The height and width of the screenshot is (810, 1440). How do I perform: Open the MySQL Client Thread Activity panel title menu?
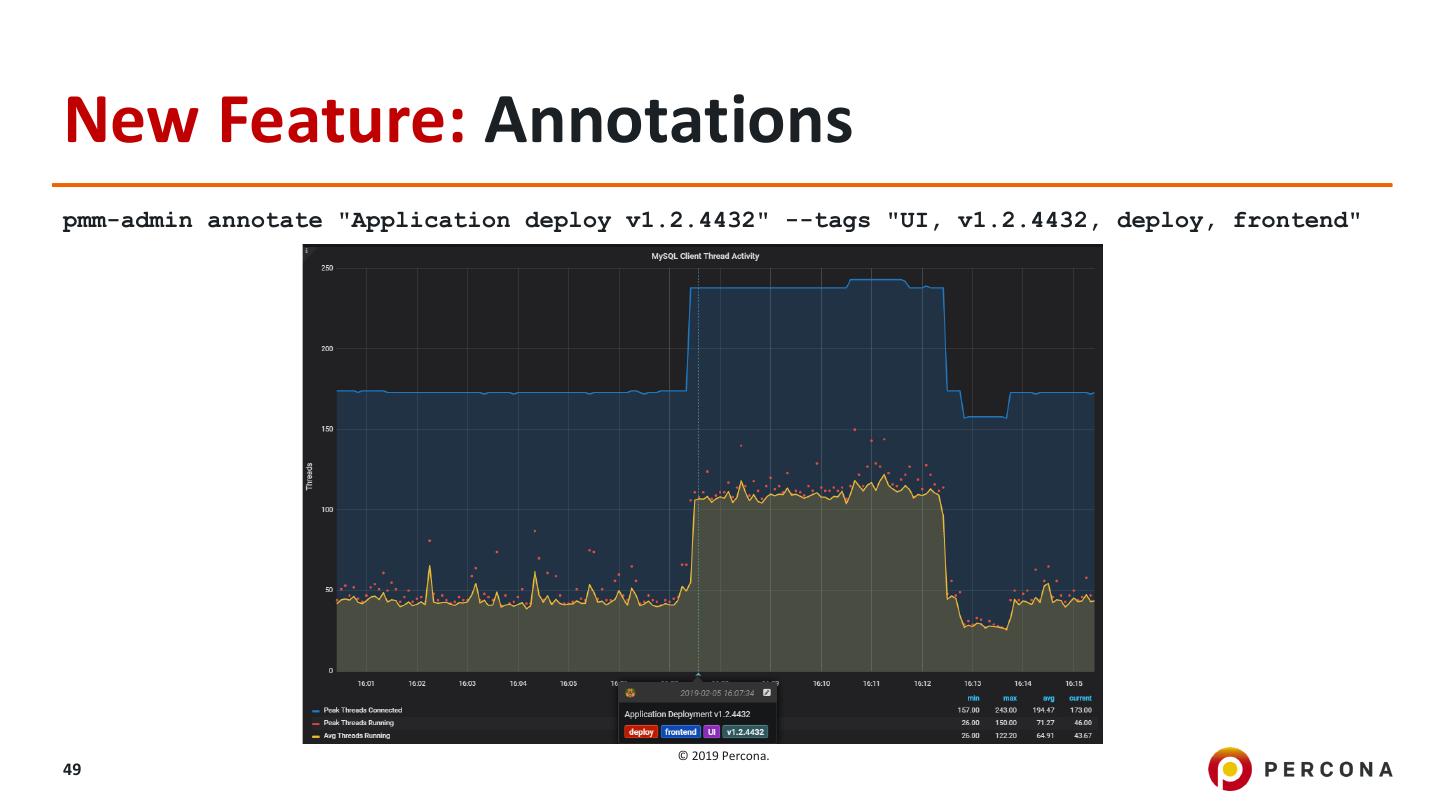(705, 256)
